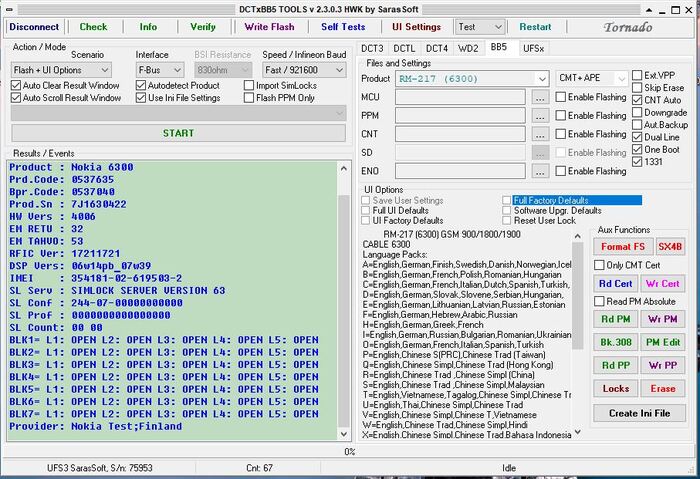Click the Check toolbar button

(x=93, y=27)
